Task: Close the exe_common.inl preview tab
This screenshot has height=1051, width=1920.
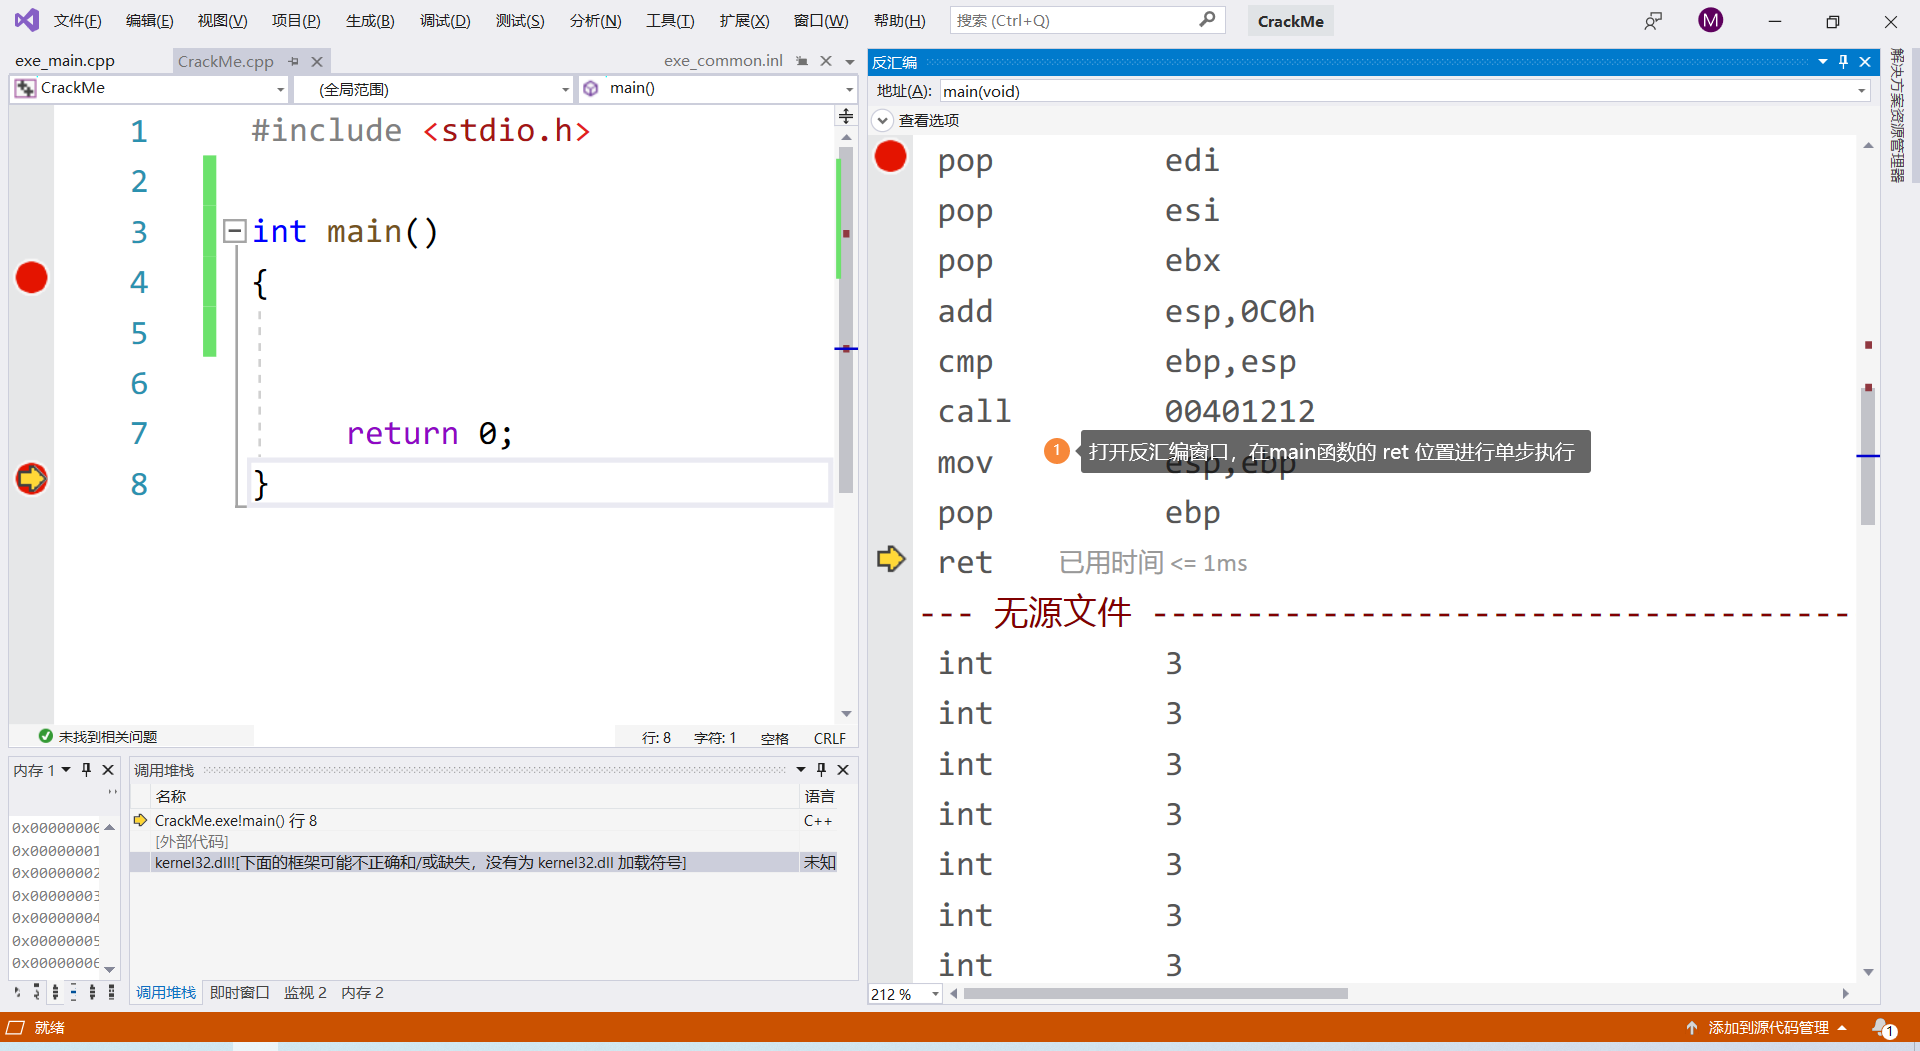Action: (x=826, y=61)
